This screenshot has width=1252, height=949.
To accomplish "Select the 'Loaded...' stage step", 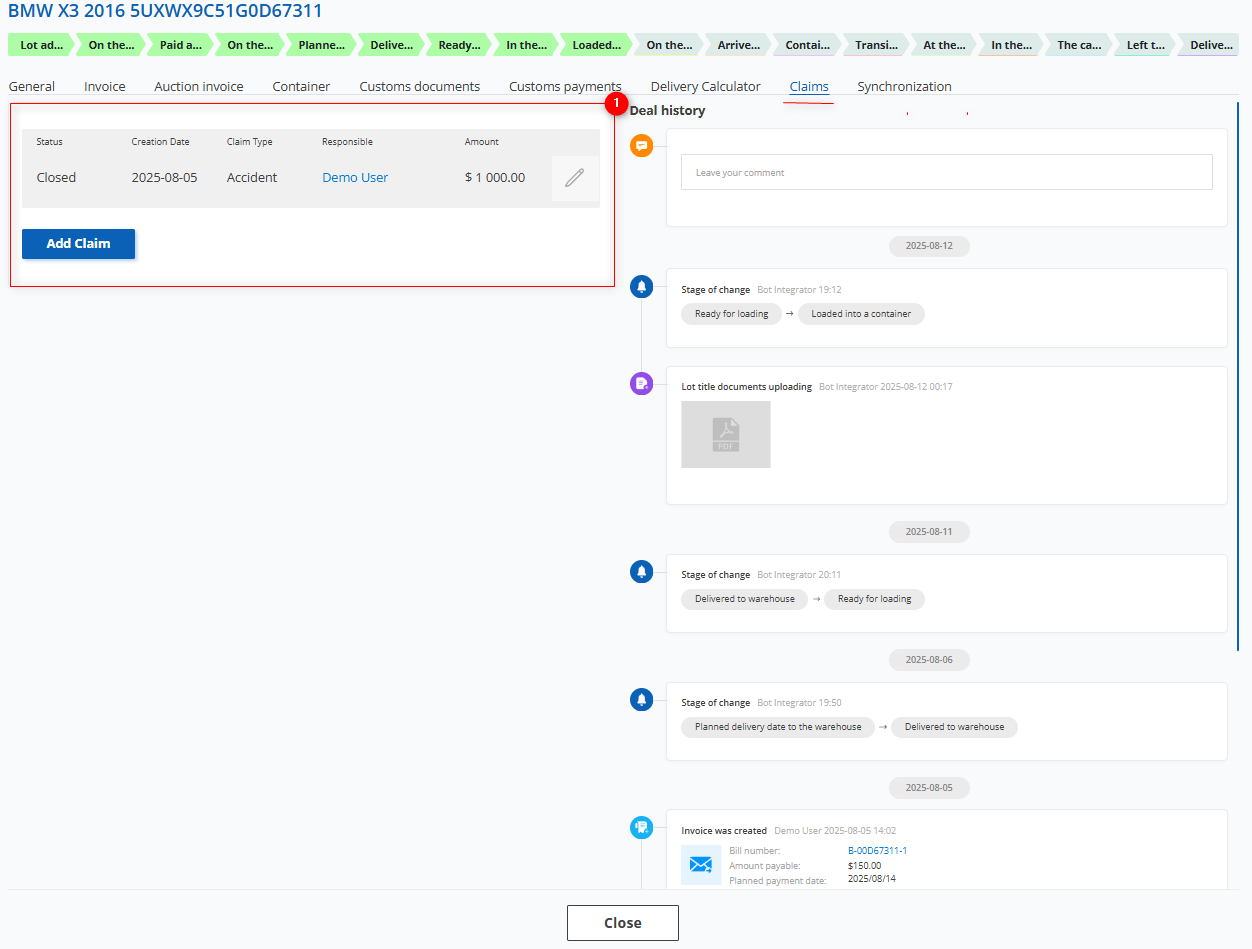I will 597,45.
